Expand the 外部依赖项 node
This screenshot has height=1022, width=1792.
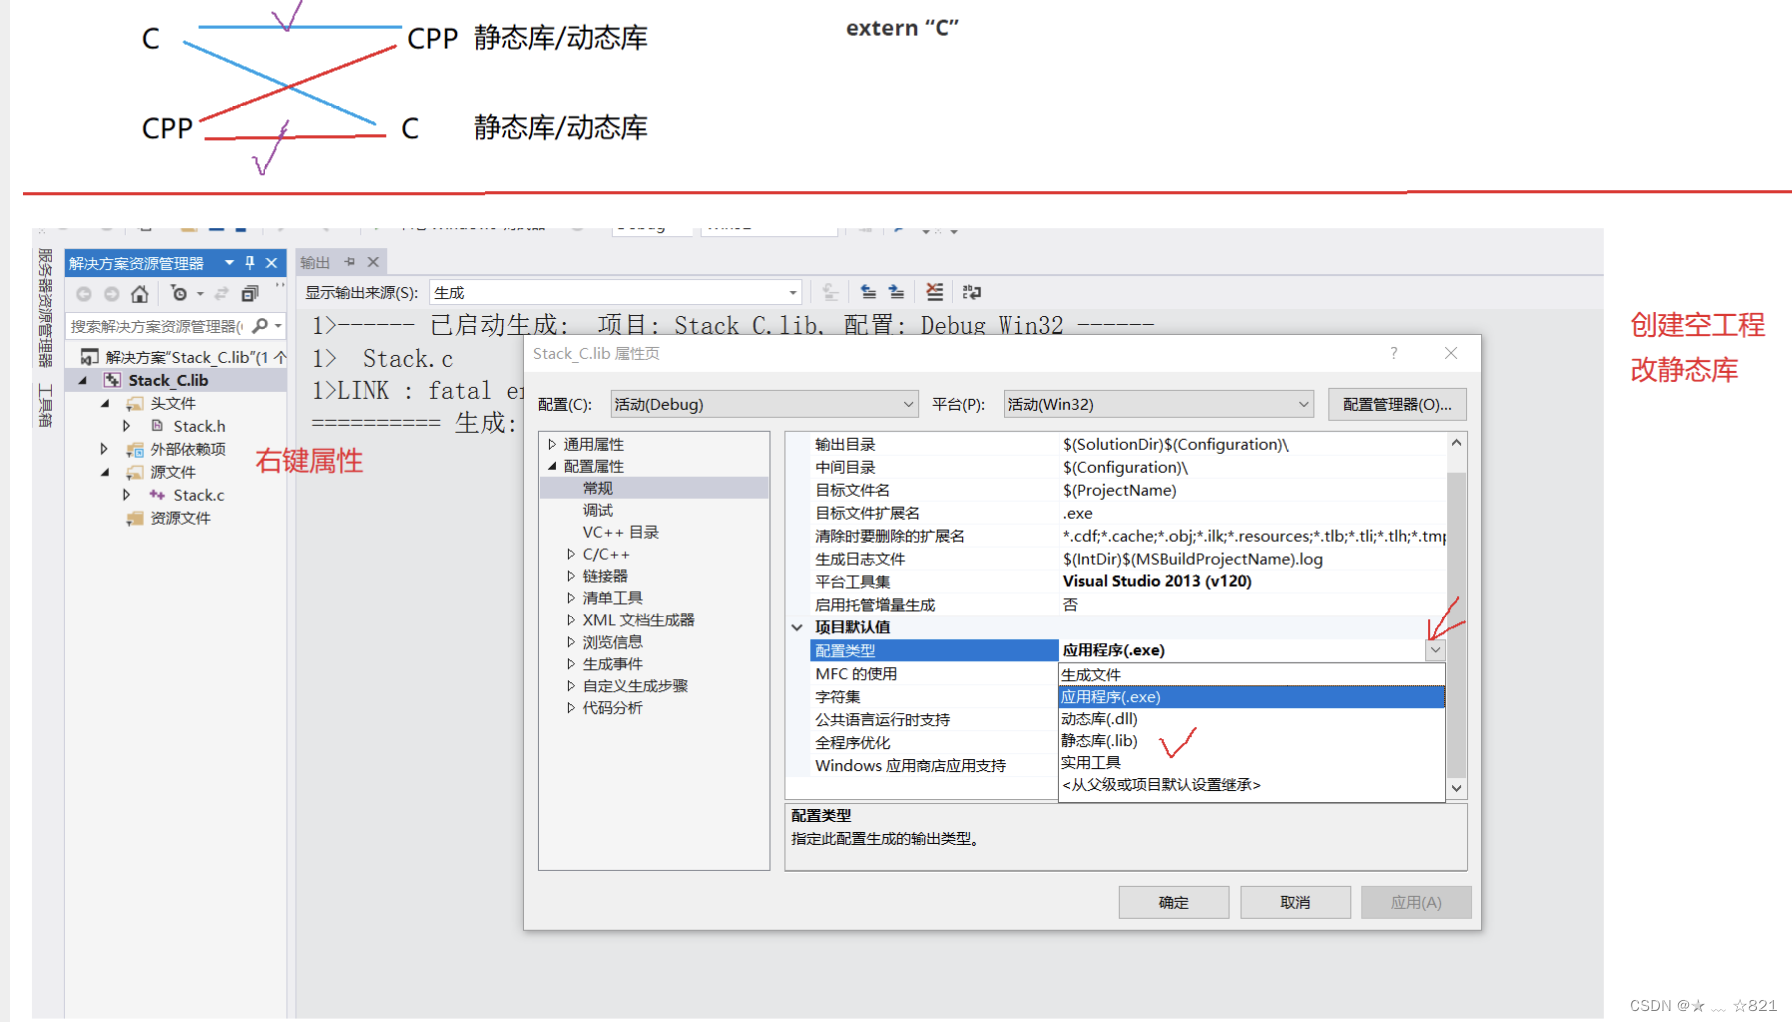[x=104, y=449]
